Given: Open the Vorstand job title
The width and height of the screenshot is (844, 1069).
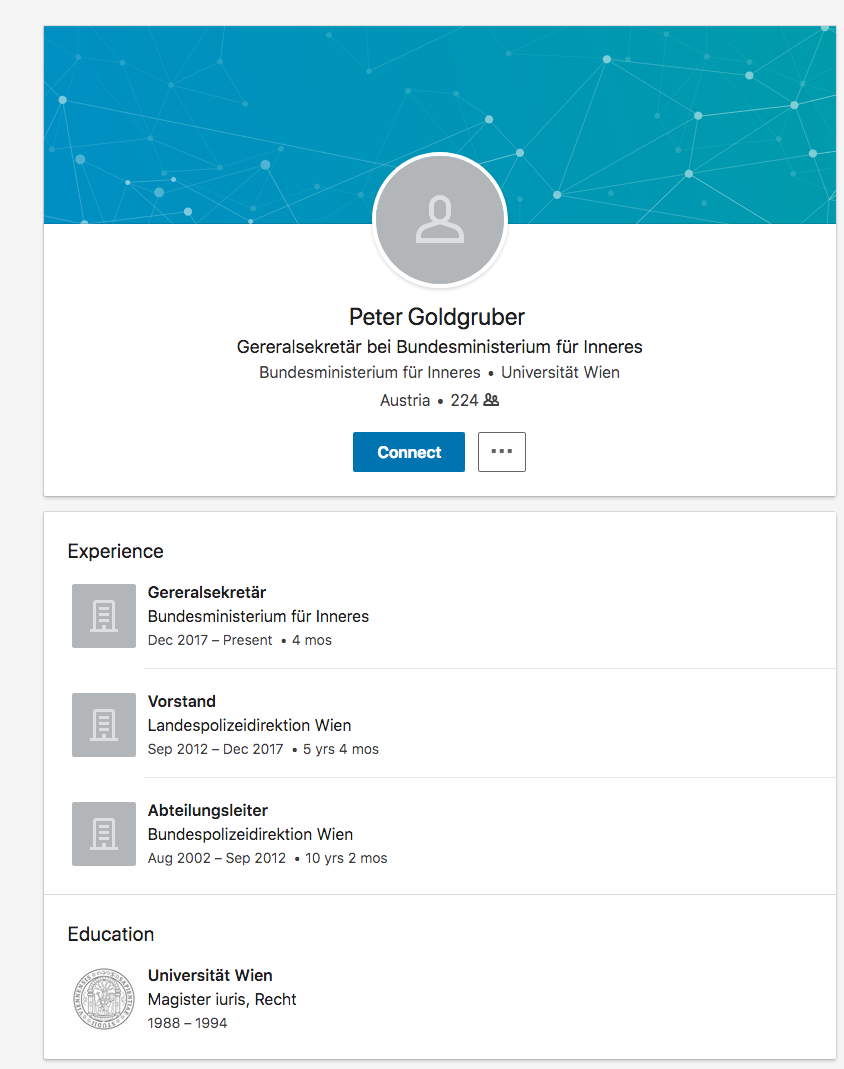Looking at the screenshot, I should point(181,702).
